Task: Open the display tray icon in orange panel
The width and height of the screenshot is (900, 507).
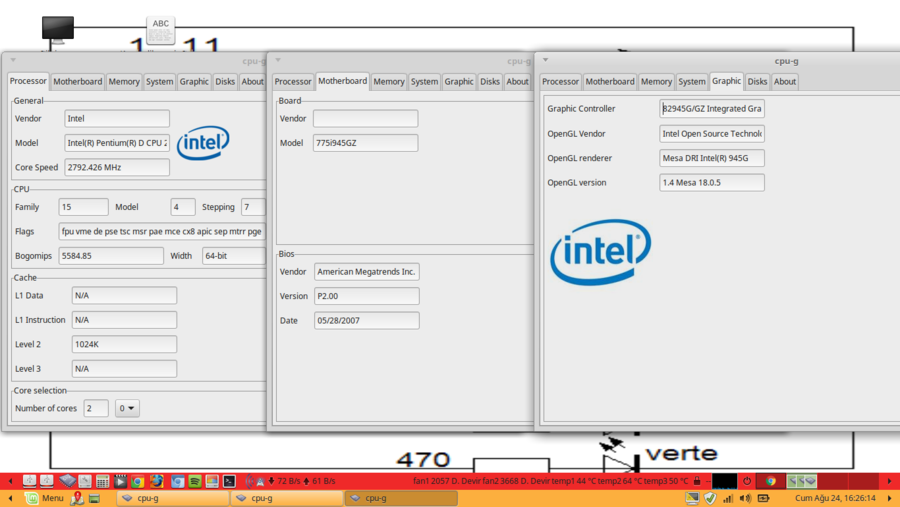Action: click(692, 498)
